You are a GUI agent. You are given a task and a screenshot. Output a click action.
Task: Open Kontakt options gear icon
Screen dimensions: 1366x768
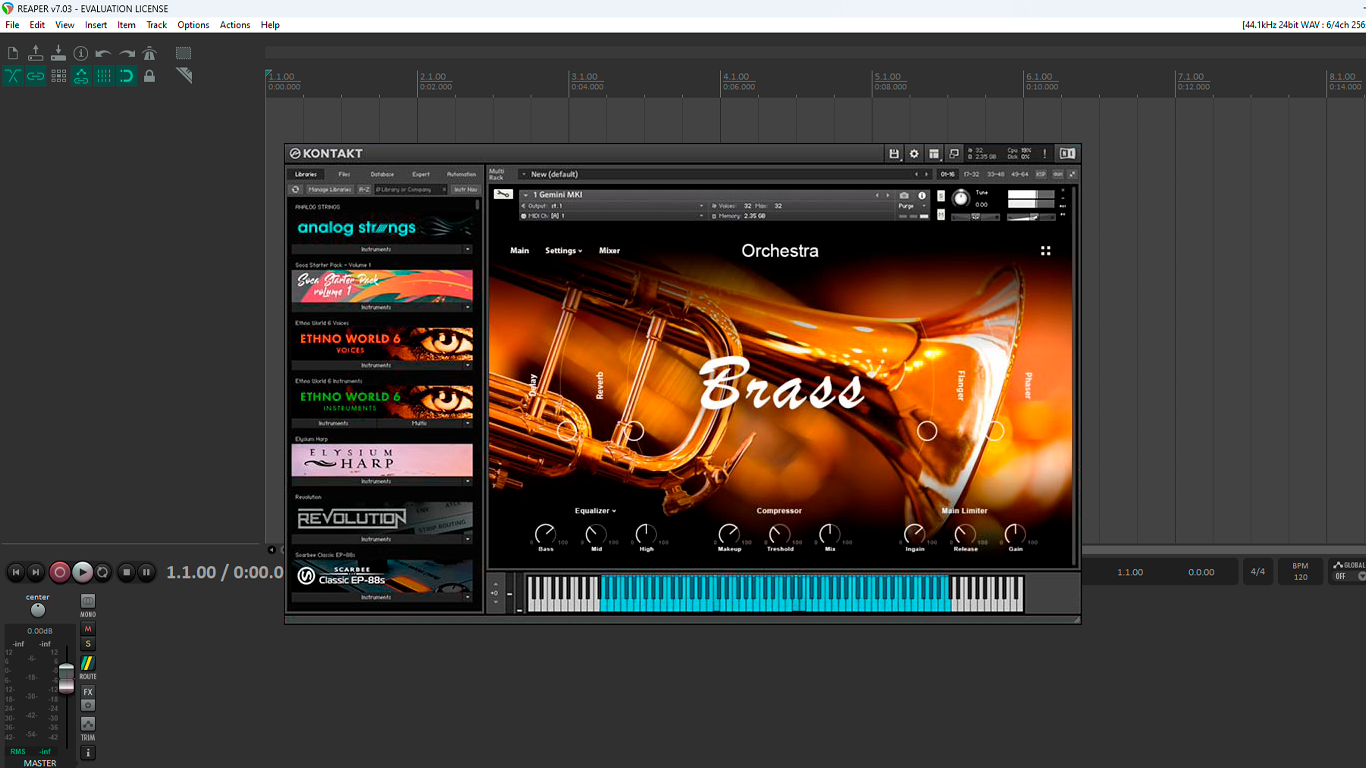[914, 154]
